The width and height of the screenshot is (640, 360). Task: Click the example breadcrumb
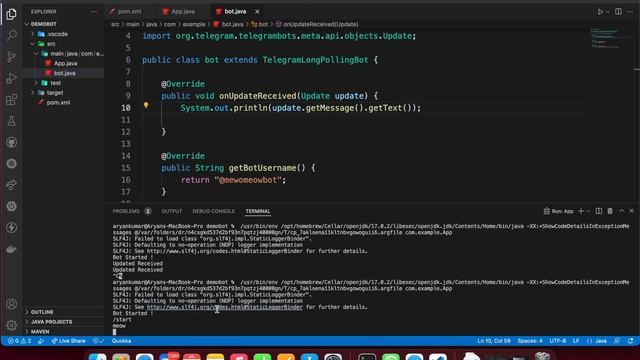tap(194, 24)
